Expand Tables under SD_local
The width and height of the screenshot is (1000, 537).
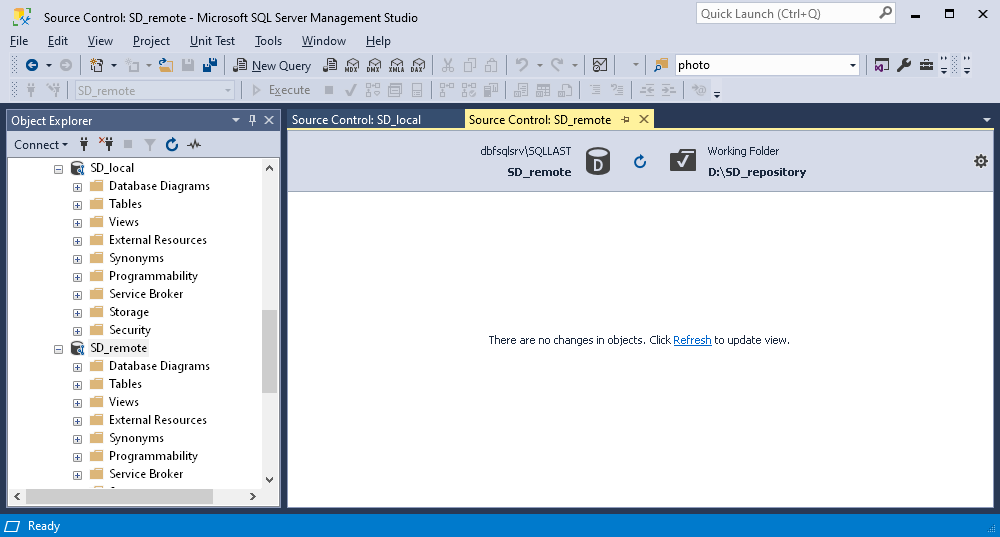click(77, 205)
